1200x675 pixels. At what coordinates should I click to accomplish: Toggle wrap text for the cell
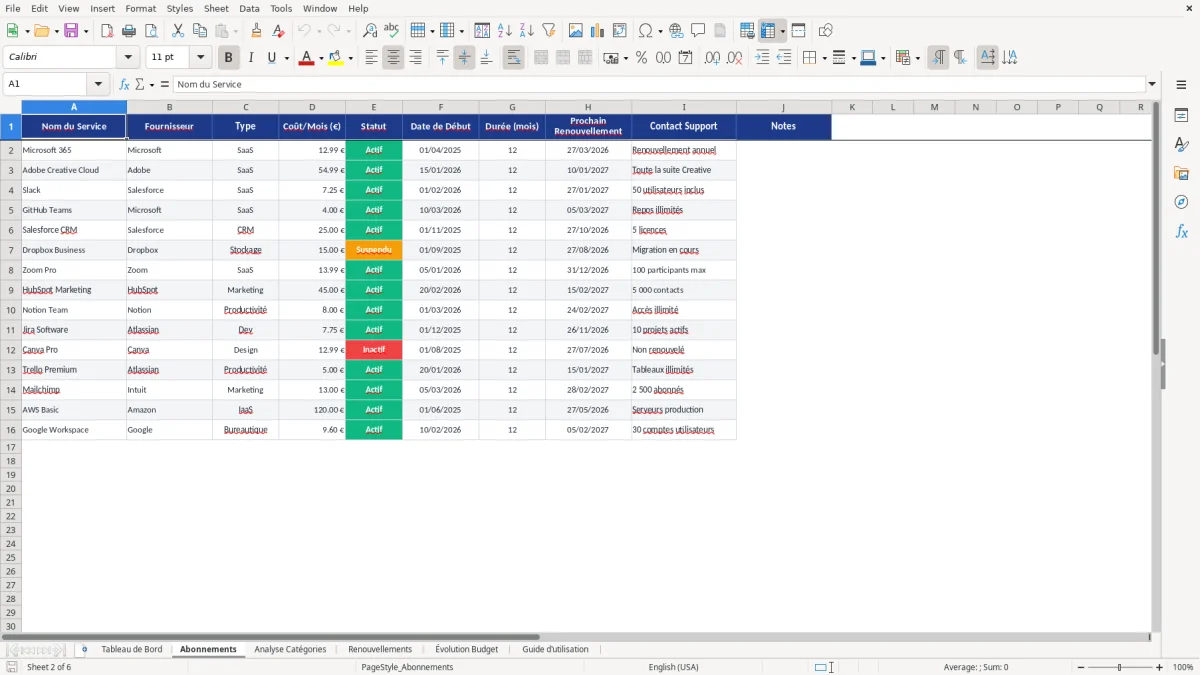513,58
